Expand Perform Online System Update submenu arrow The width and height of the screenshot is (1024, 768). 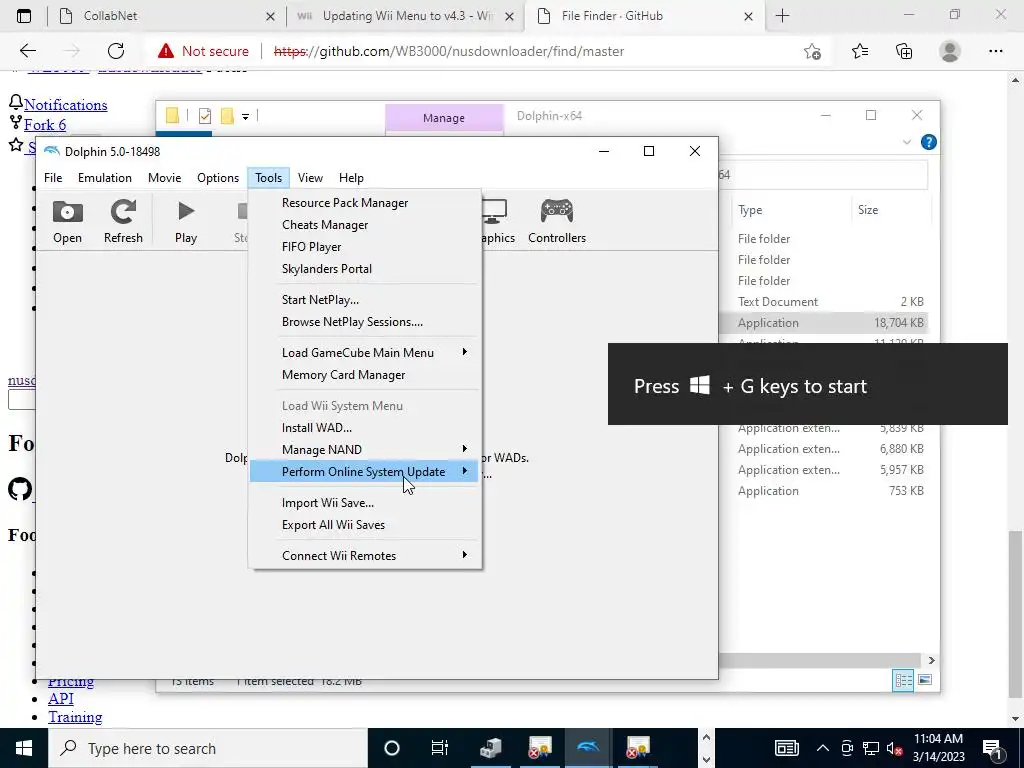[464, 471]
